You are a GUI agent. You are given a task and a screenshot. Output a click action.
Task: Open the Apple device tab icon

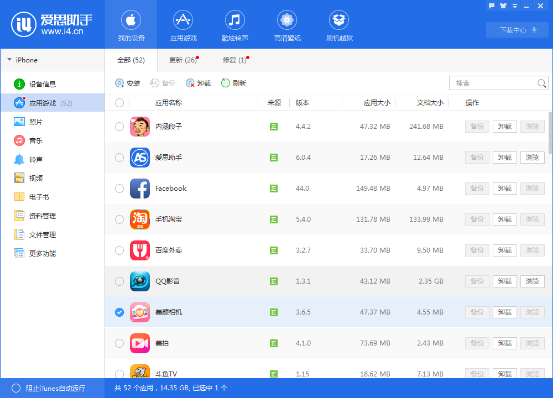(131, 20)
